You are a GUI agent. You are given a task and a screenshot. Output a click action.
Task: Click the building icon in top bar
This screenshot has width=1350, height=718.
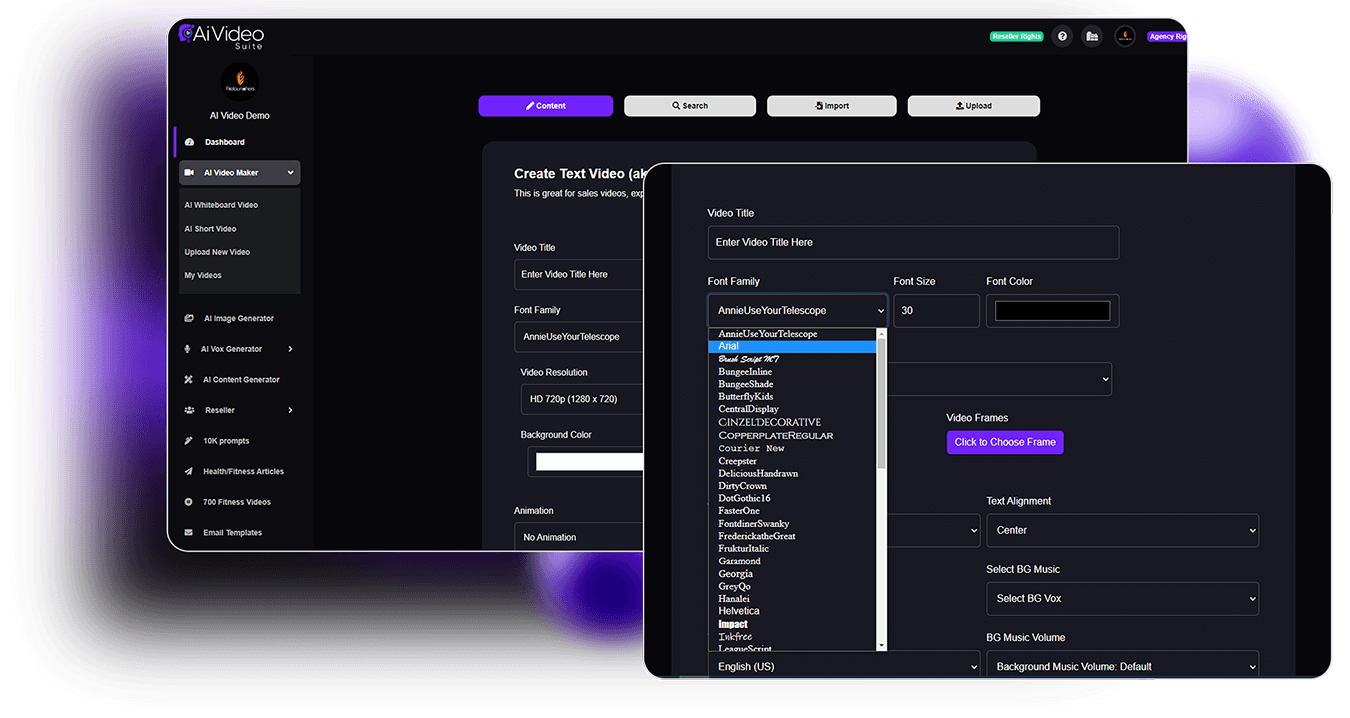tap(1092, 36)
